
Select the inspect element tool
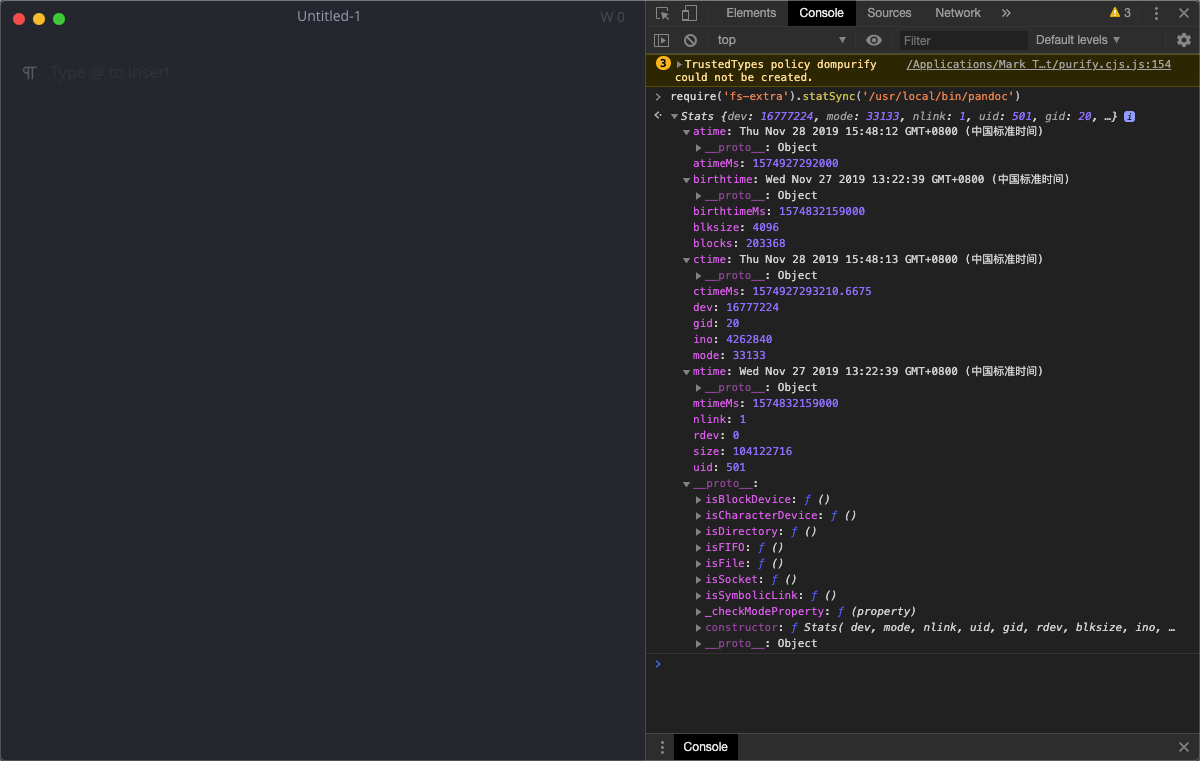662,13
